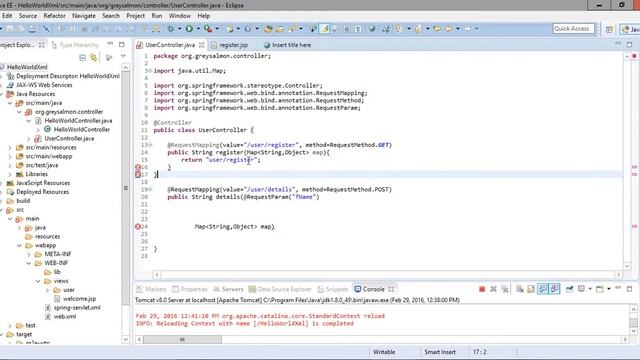Open the Debug button dropdown arrow
Viewport: 640px width, 360px height.
[179, 29]
